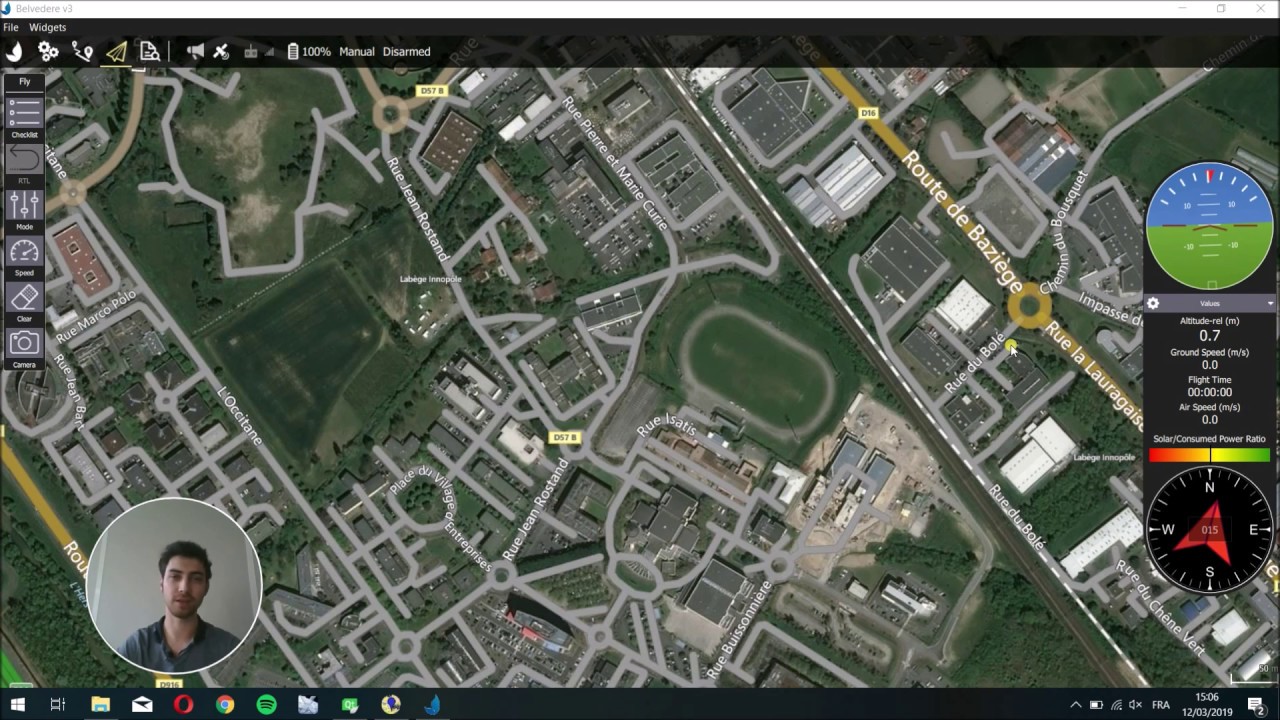
Task: Show hidden system tray icons chevron
Action: point(1076,705)
